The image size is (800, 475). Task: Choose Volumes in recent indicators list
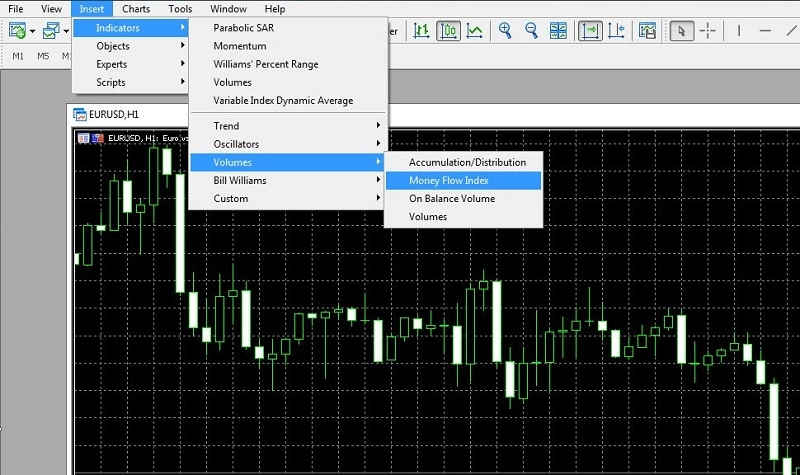[x=288, y=82]
